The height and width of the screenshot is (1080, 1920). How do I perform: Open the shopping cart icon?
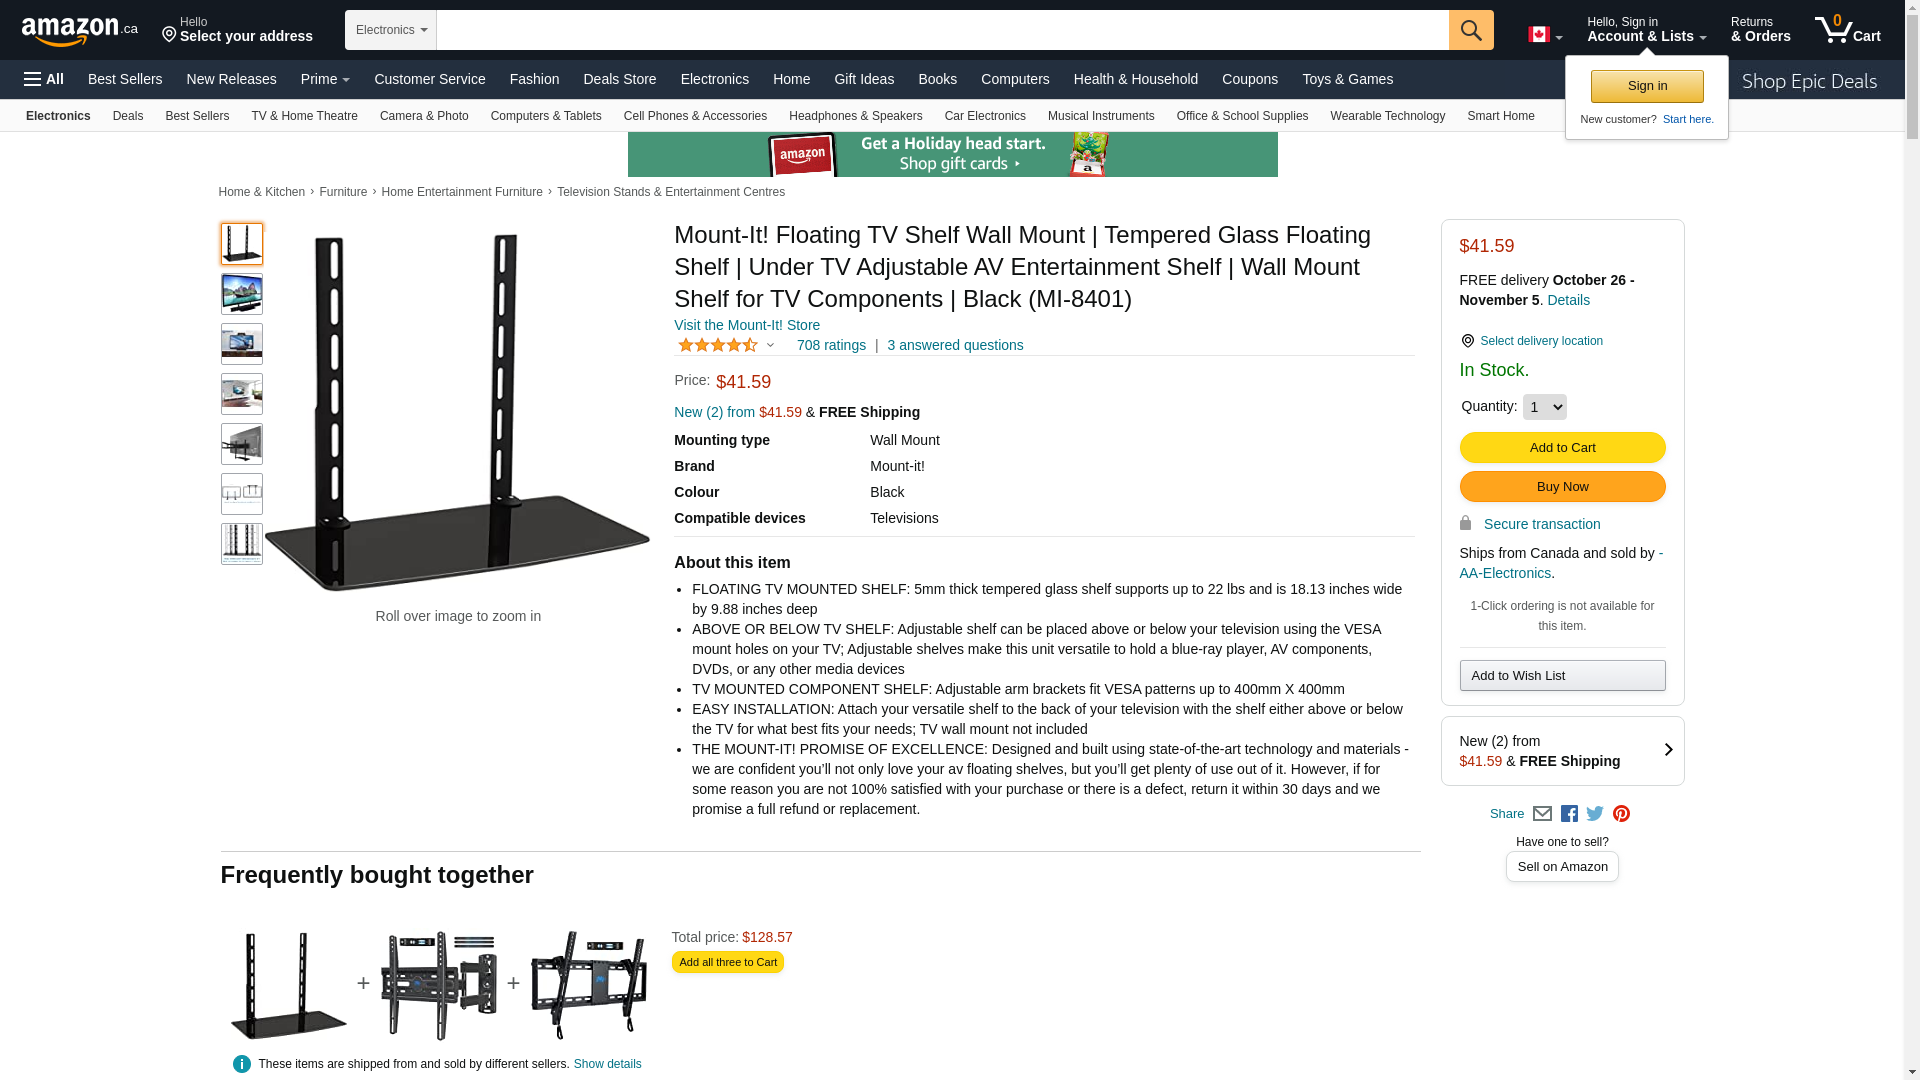1847,30
